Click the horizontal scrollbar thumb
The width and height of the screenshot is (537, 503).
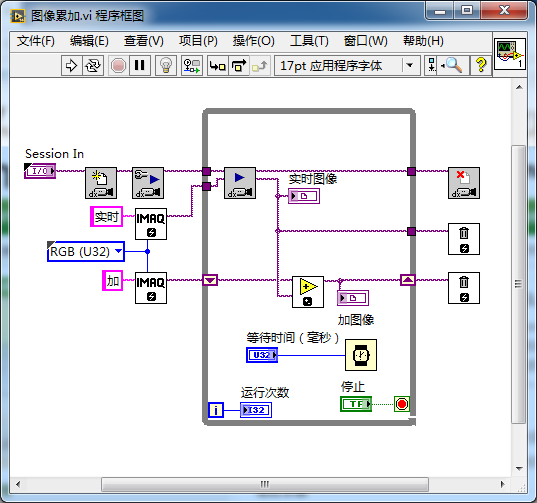point(265,484)
